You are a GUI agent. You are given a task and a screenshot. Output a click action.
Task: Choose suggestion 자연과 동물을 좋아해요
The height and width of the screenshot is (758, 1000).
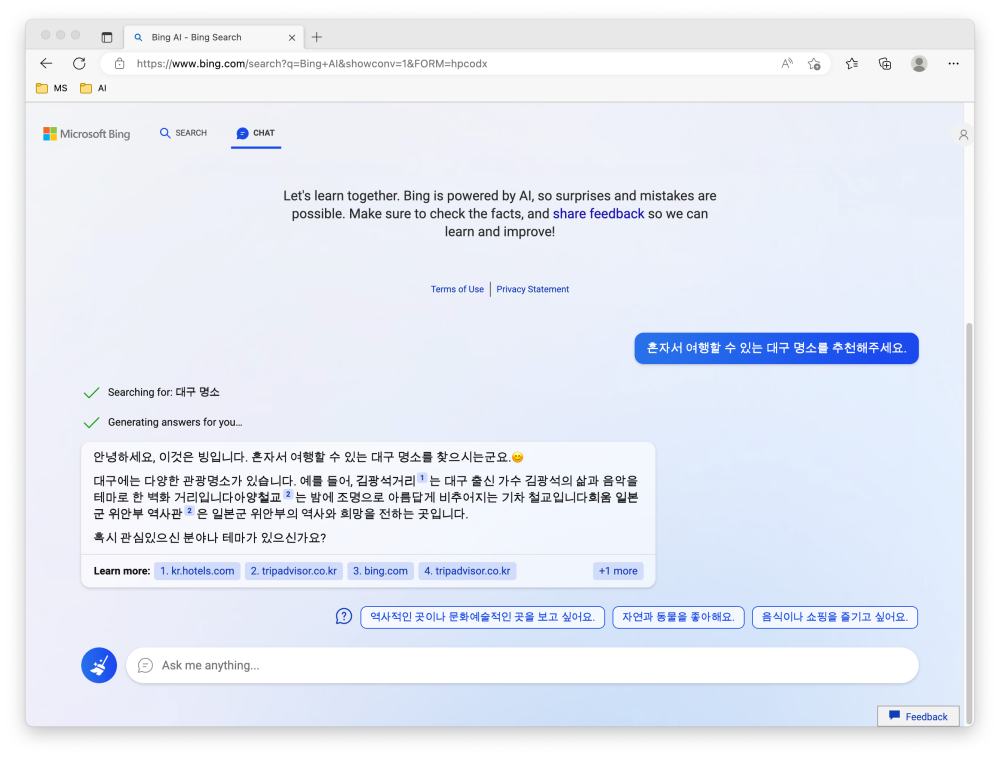(x=678, y=616)
